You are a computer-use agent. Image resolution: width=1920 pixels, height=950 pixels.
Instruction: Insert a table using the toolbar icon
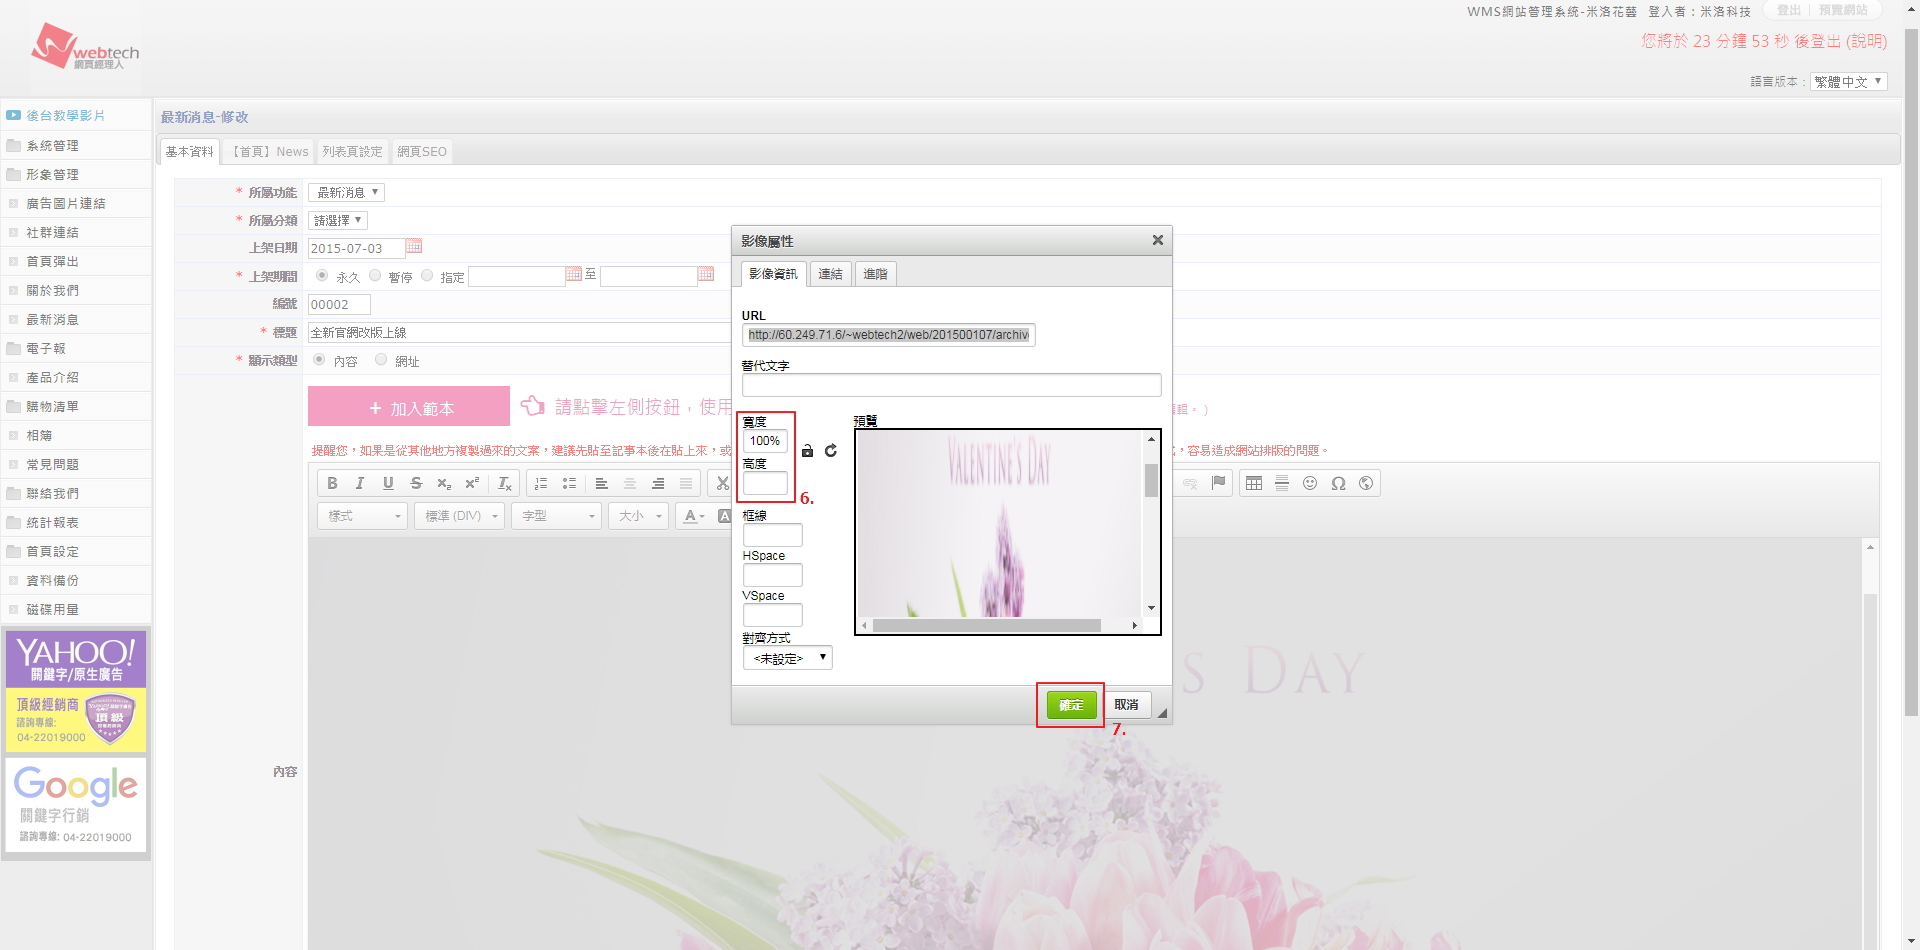tap(1254, 484)
